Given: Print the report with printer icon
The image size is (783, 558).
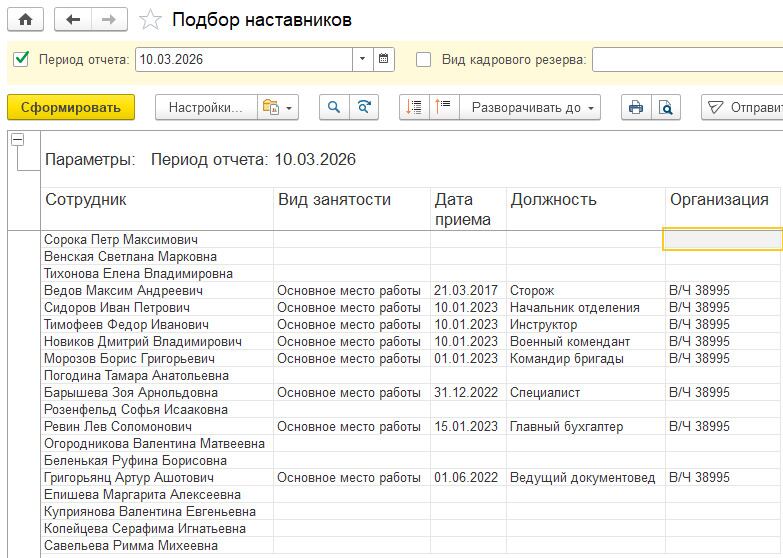Looking at the screenshot, I should point(635,107).
